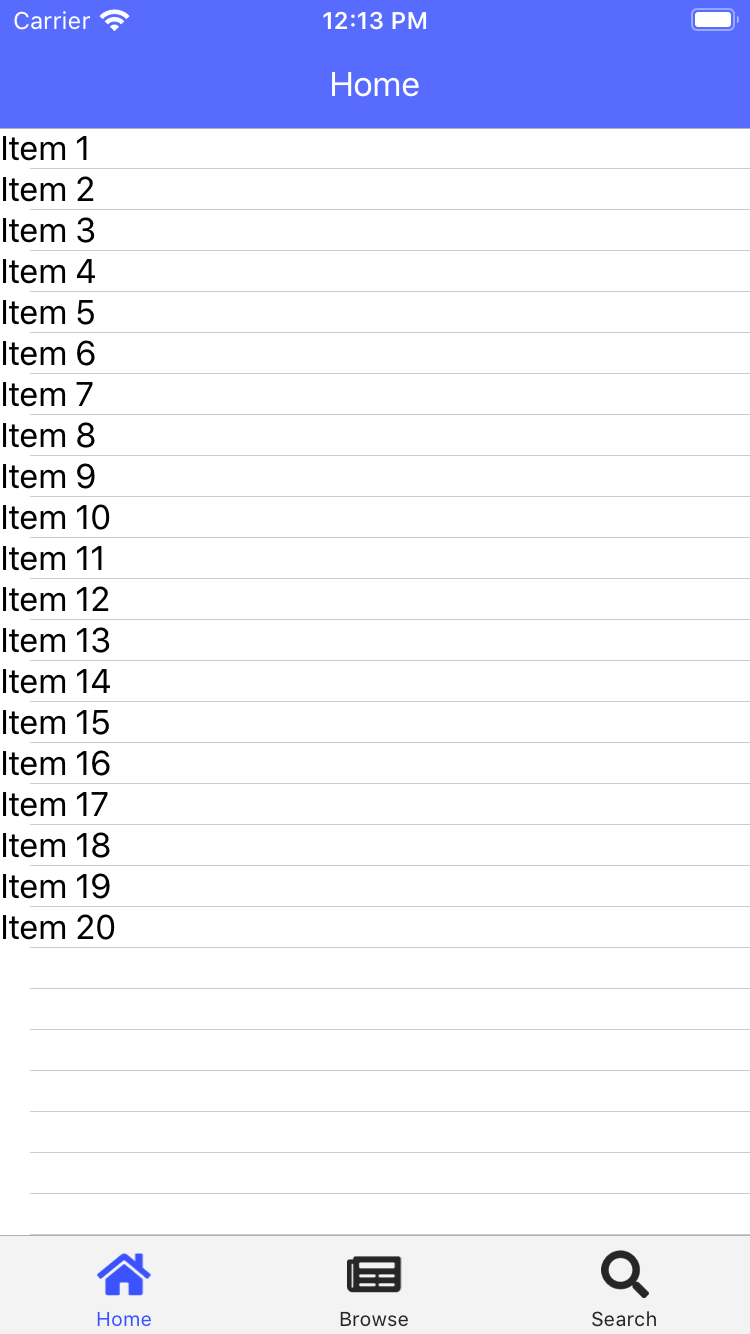Viewport: 750px width, 1334px height.
Task: Select Item 1 from the list
Action: click(375, 148)
